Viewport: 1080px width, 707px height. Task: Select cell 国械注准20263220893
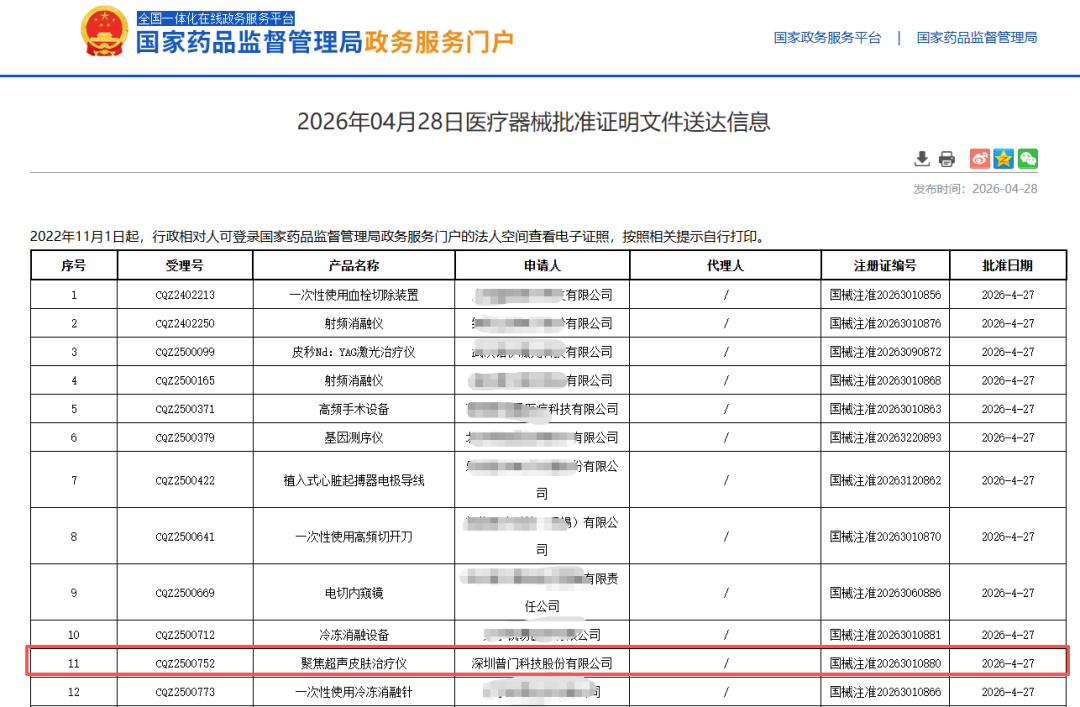(x=885, y=438)
